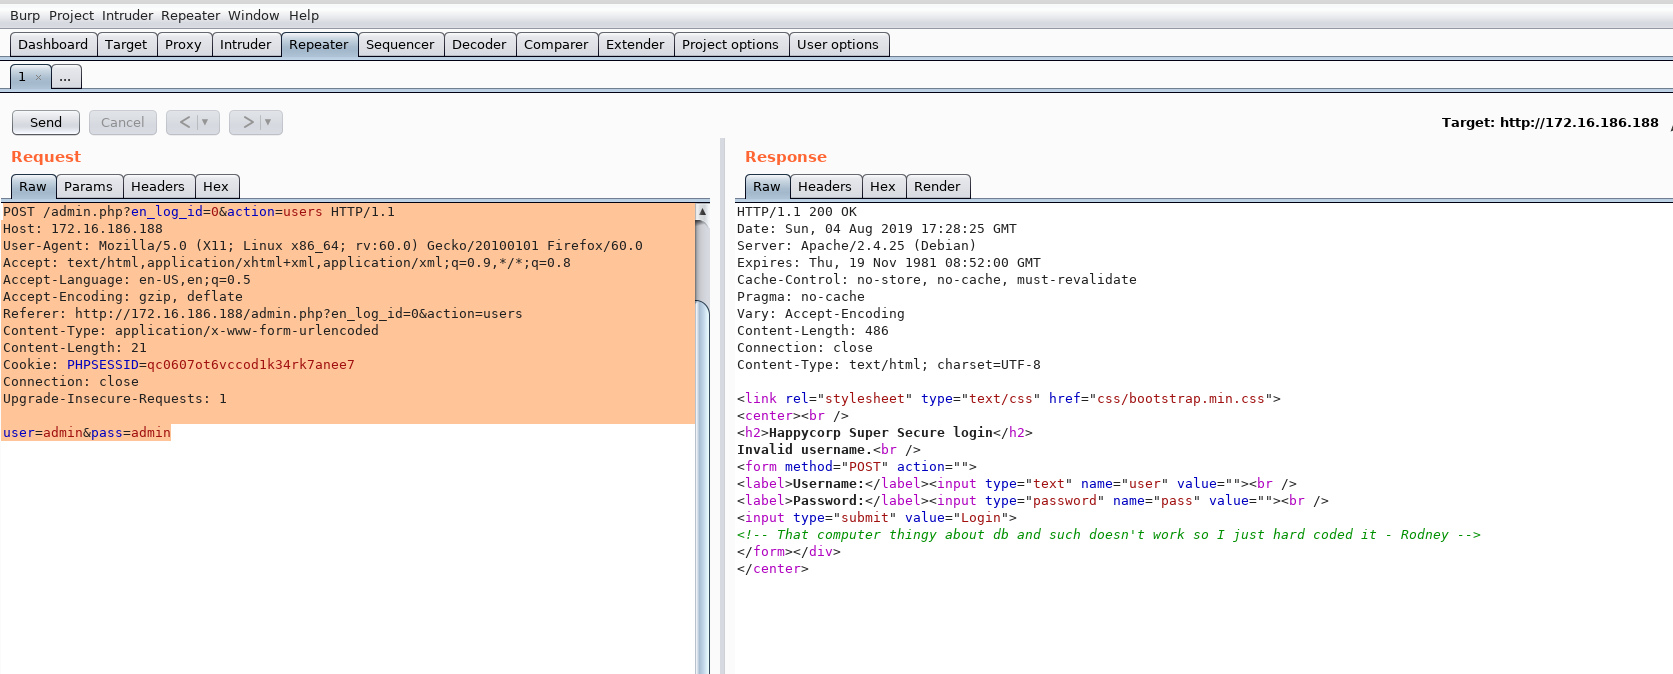Click the Pragma: no-cache response line
Viewport: 1673px width, 674px height.
tap(801, 297)
